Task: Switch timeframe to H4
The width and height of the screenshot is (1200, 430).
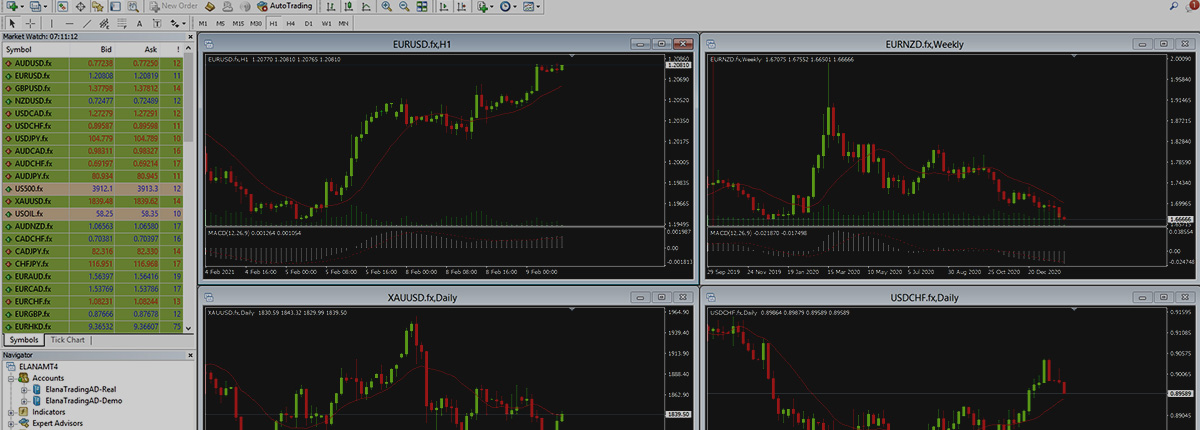Action: 291,23
